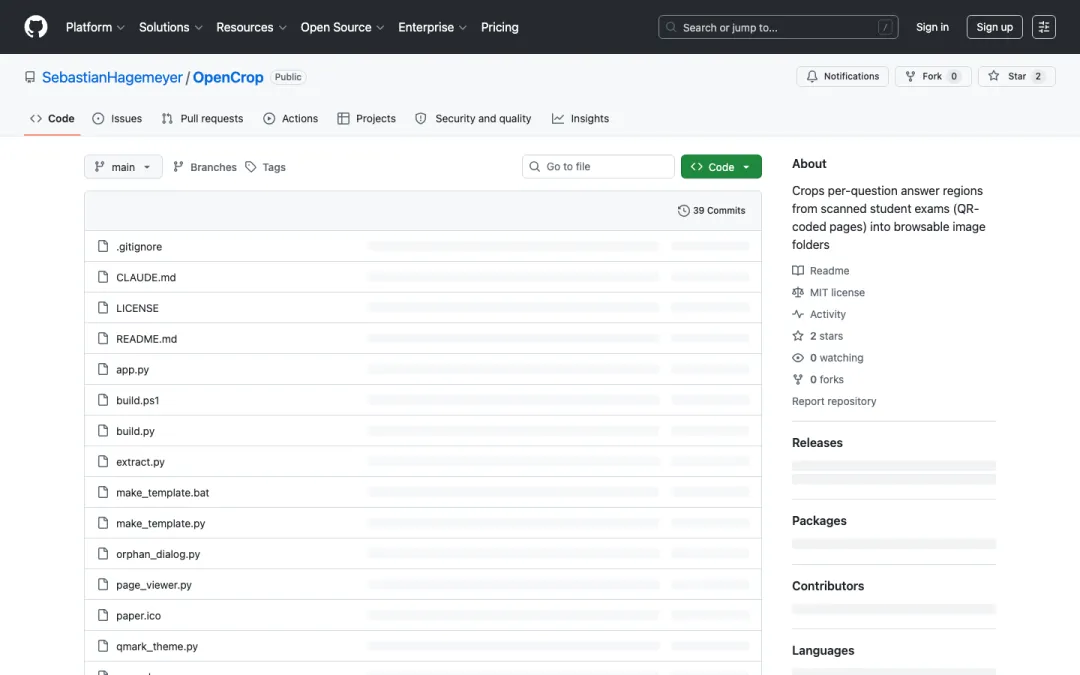Viewport: 1080px width, 675px height.
Task: Click the Sign in link
Action: 932,28
